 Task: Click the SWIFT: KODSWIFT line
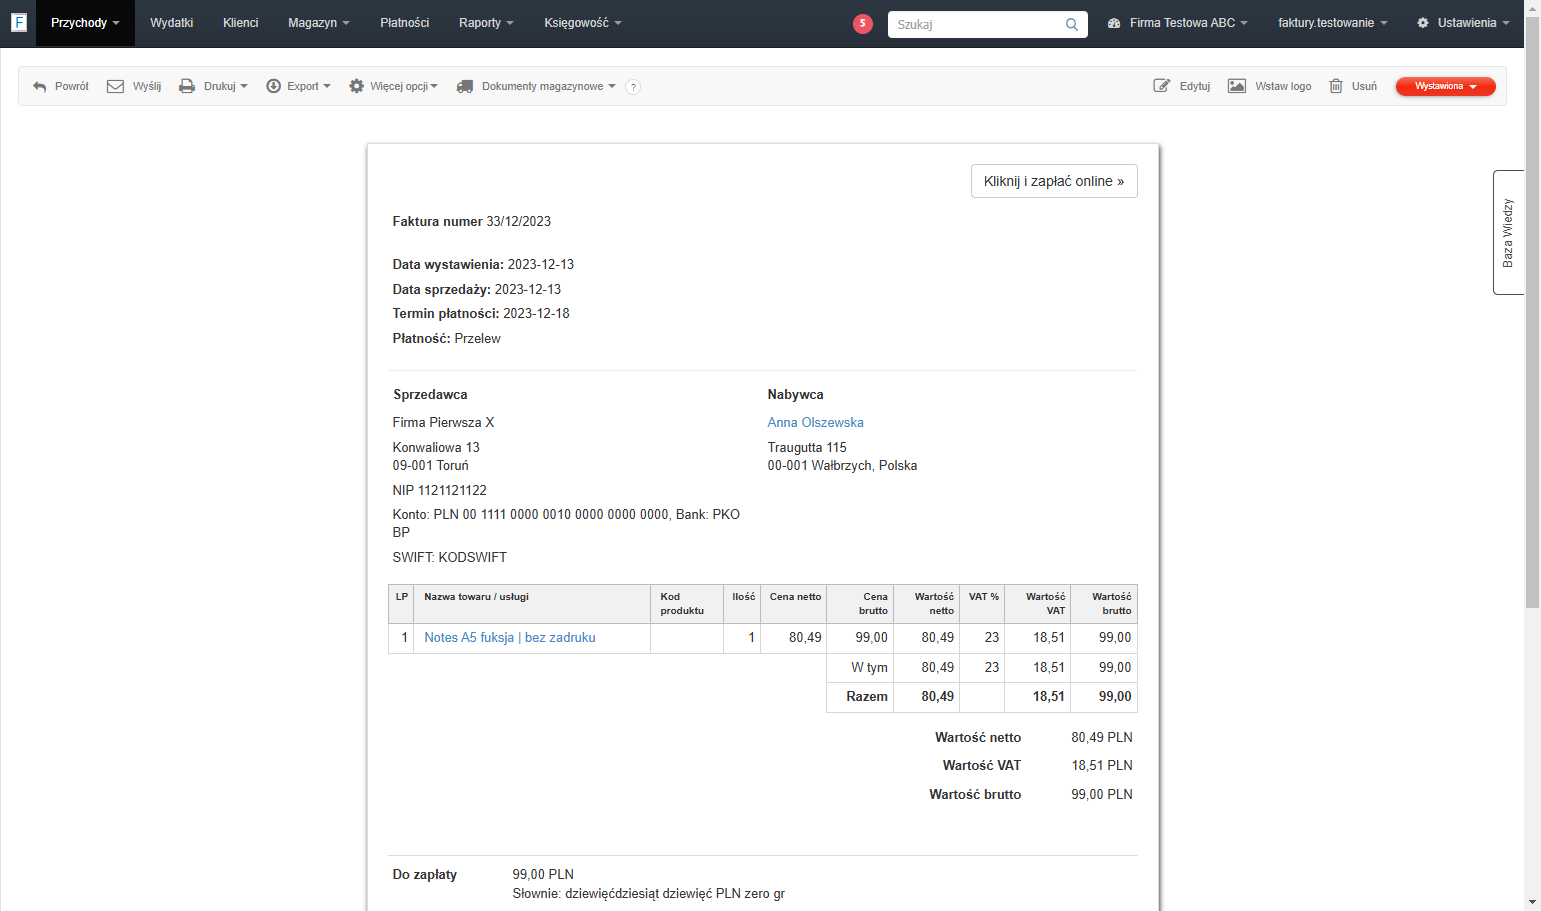click(450, 558)
